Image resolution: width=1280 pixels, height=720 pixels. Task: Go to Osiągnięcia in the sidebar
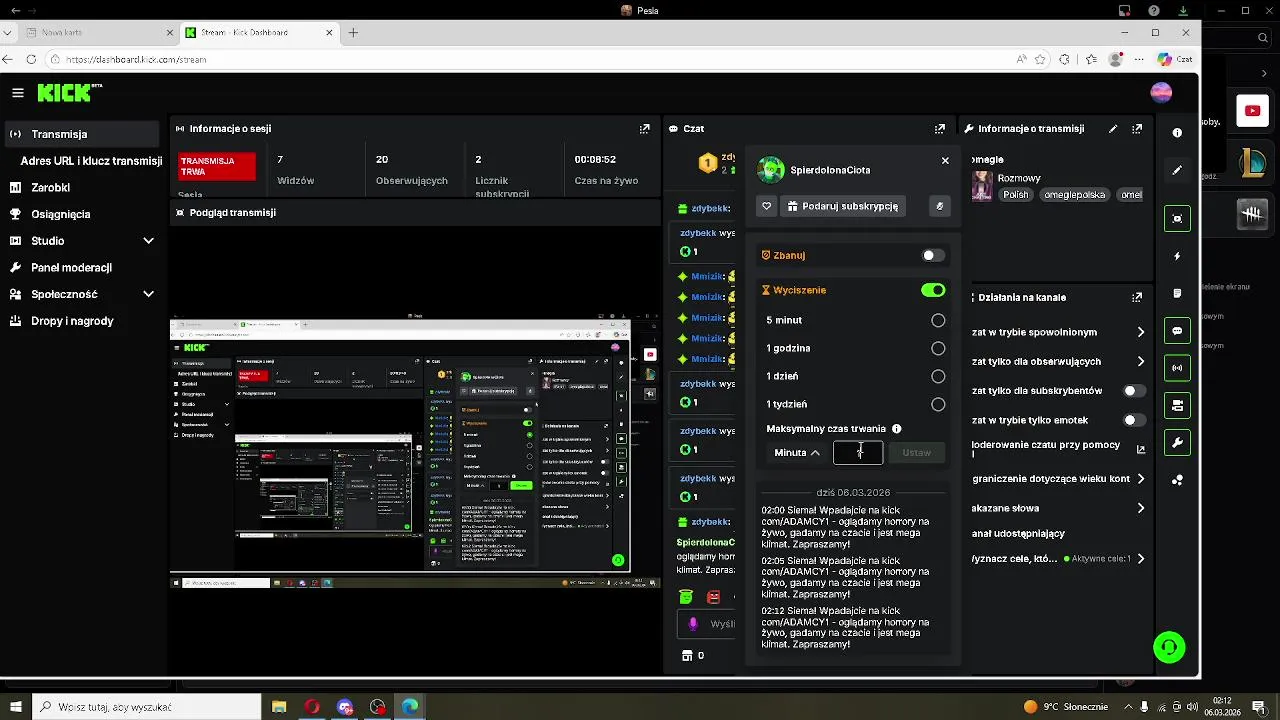click(60, 214)
